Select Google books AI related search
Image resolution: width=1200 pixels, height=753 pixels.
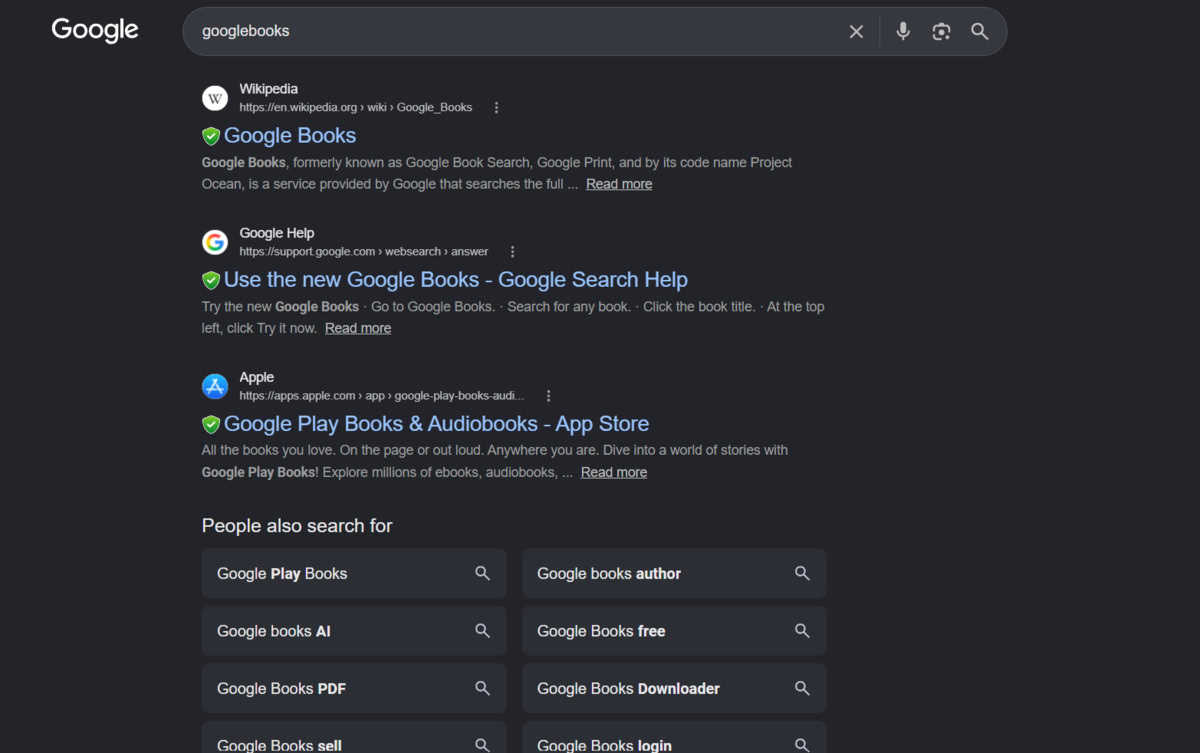click(354, 631)
